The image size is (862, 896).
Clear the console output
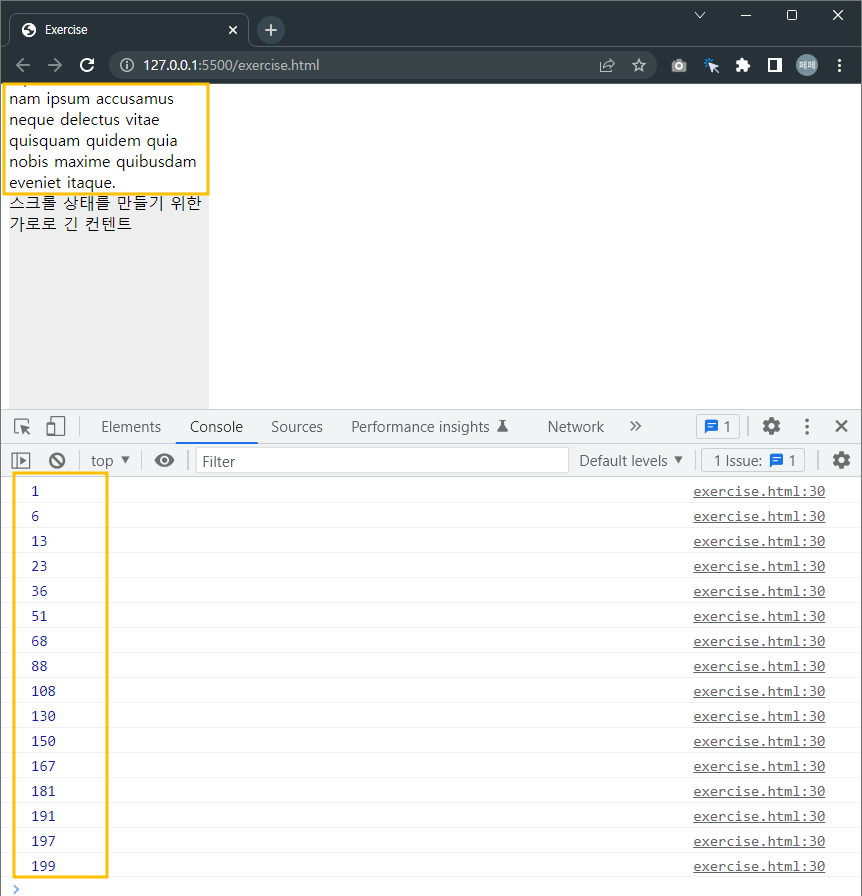(x=57, y=460)
